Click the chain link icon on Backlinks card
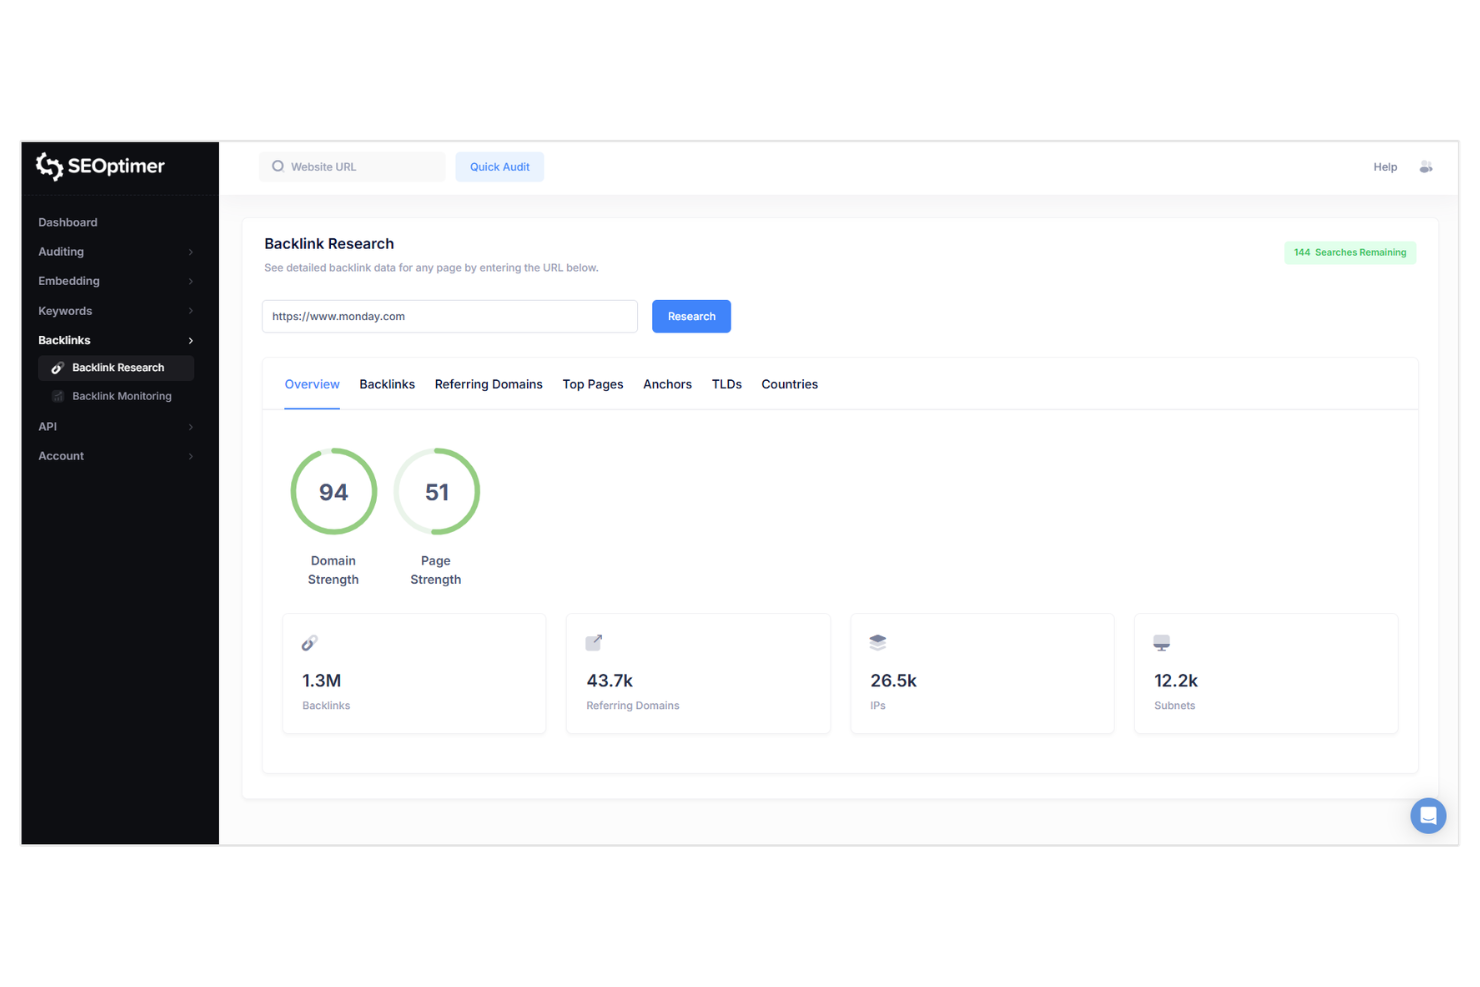 click(x=310, y=642)
